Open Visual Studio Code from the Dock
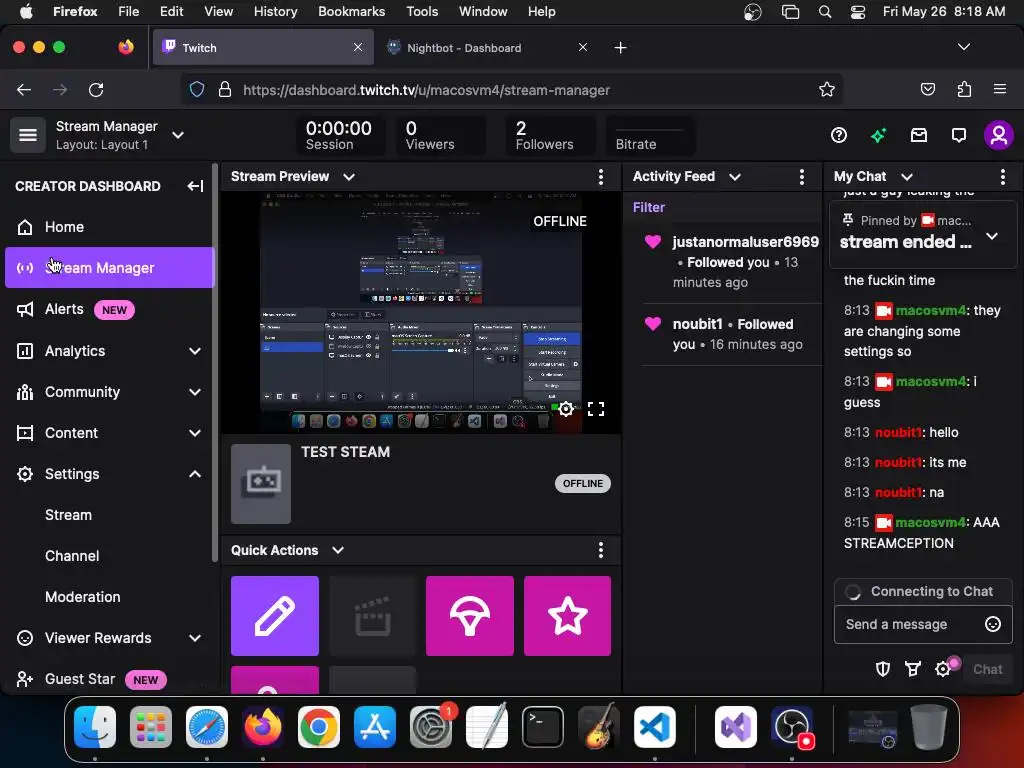 [x=655, y=726]
